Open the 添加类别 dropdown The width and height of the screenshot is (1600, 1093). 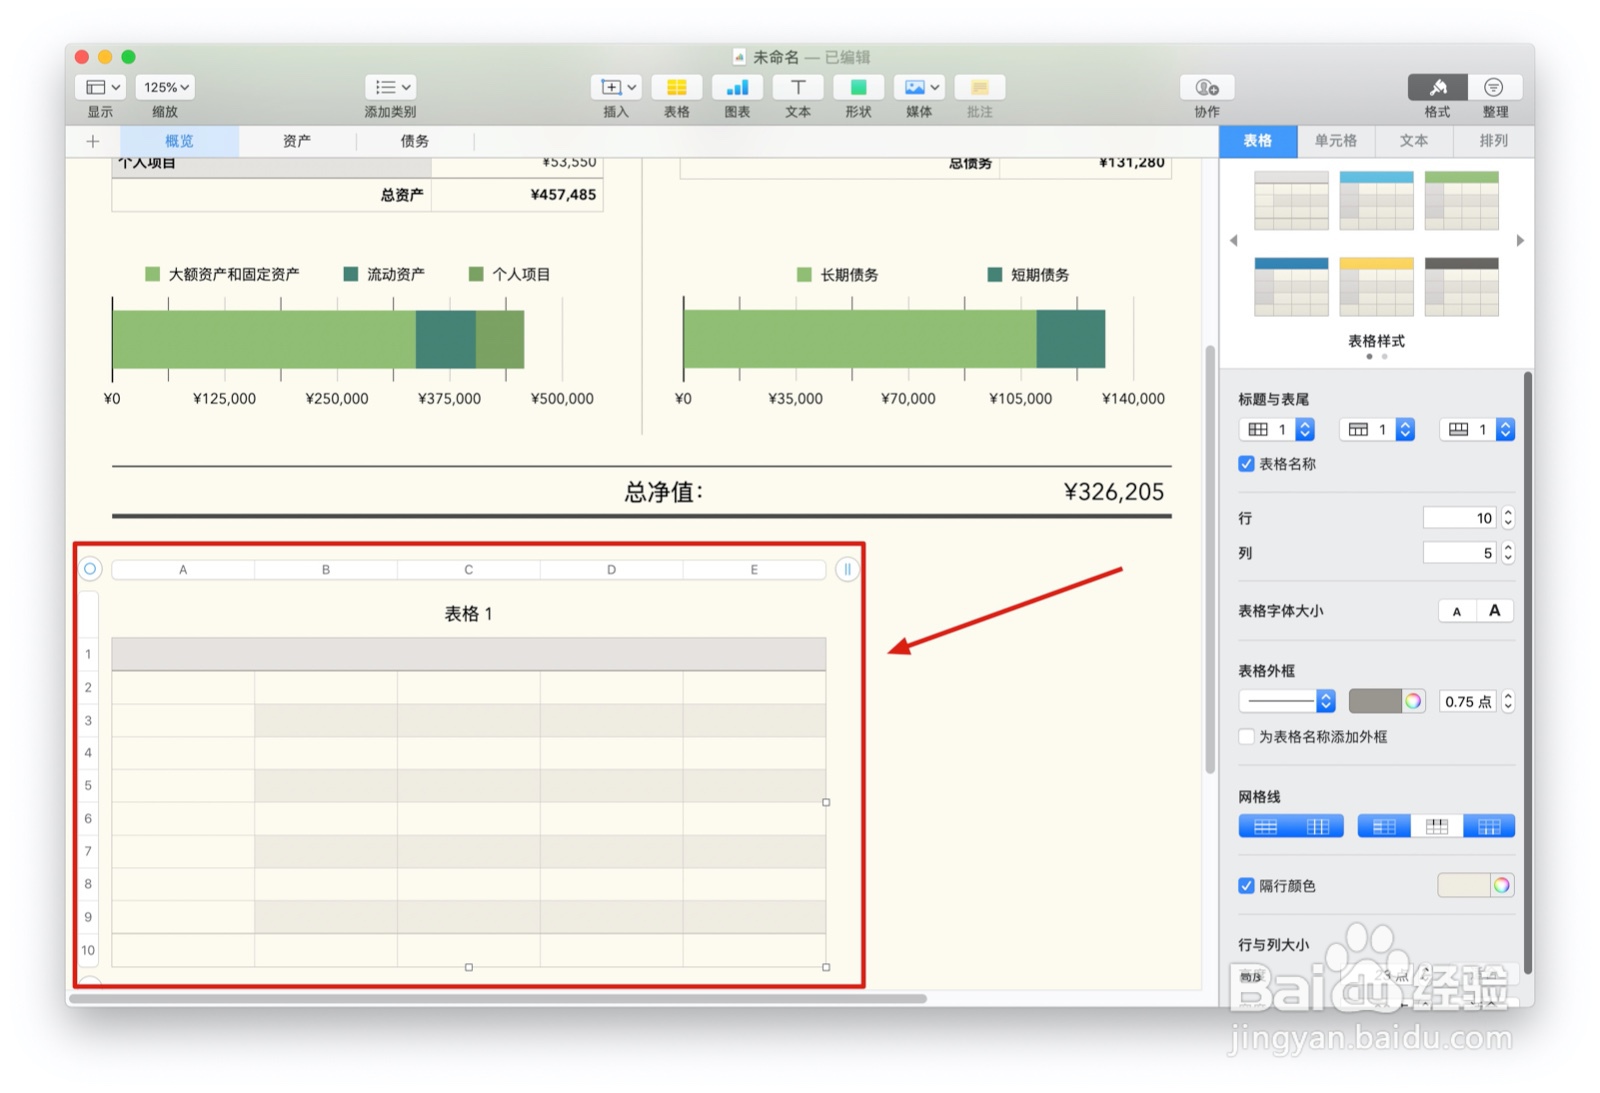(390, 87)
